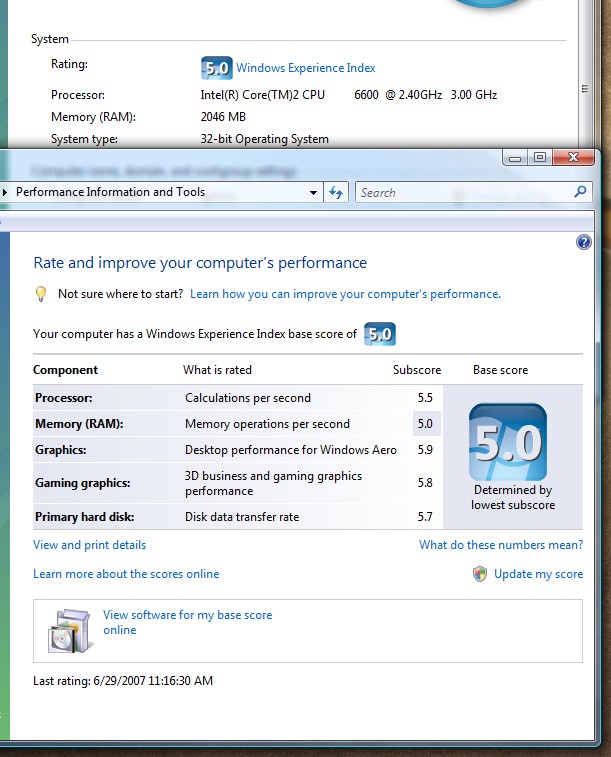Open the address bar history dropdown arrow
The image size is (611, 757).
tap(313, 193)
